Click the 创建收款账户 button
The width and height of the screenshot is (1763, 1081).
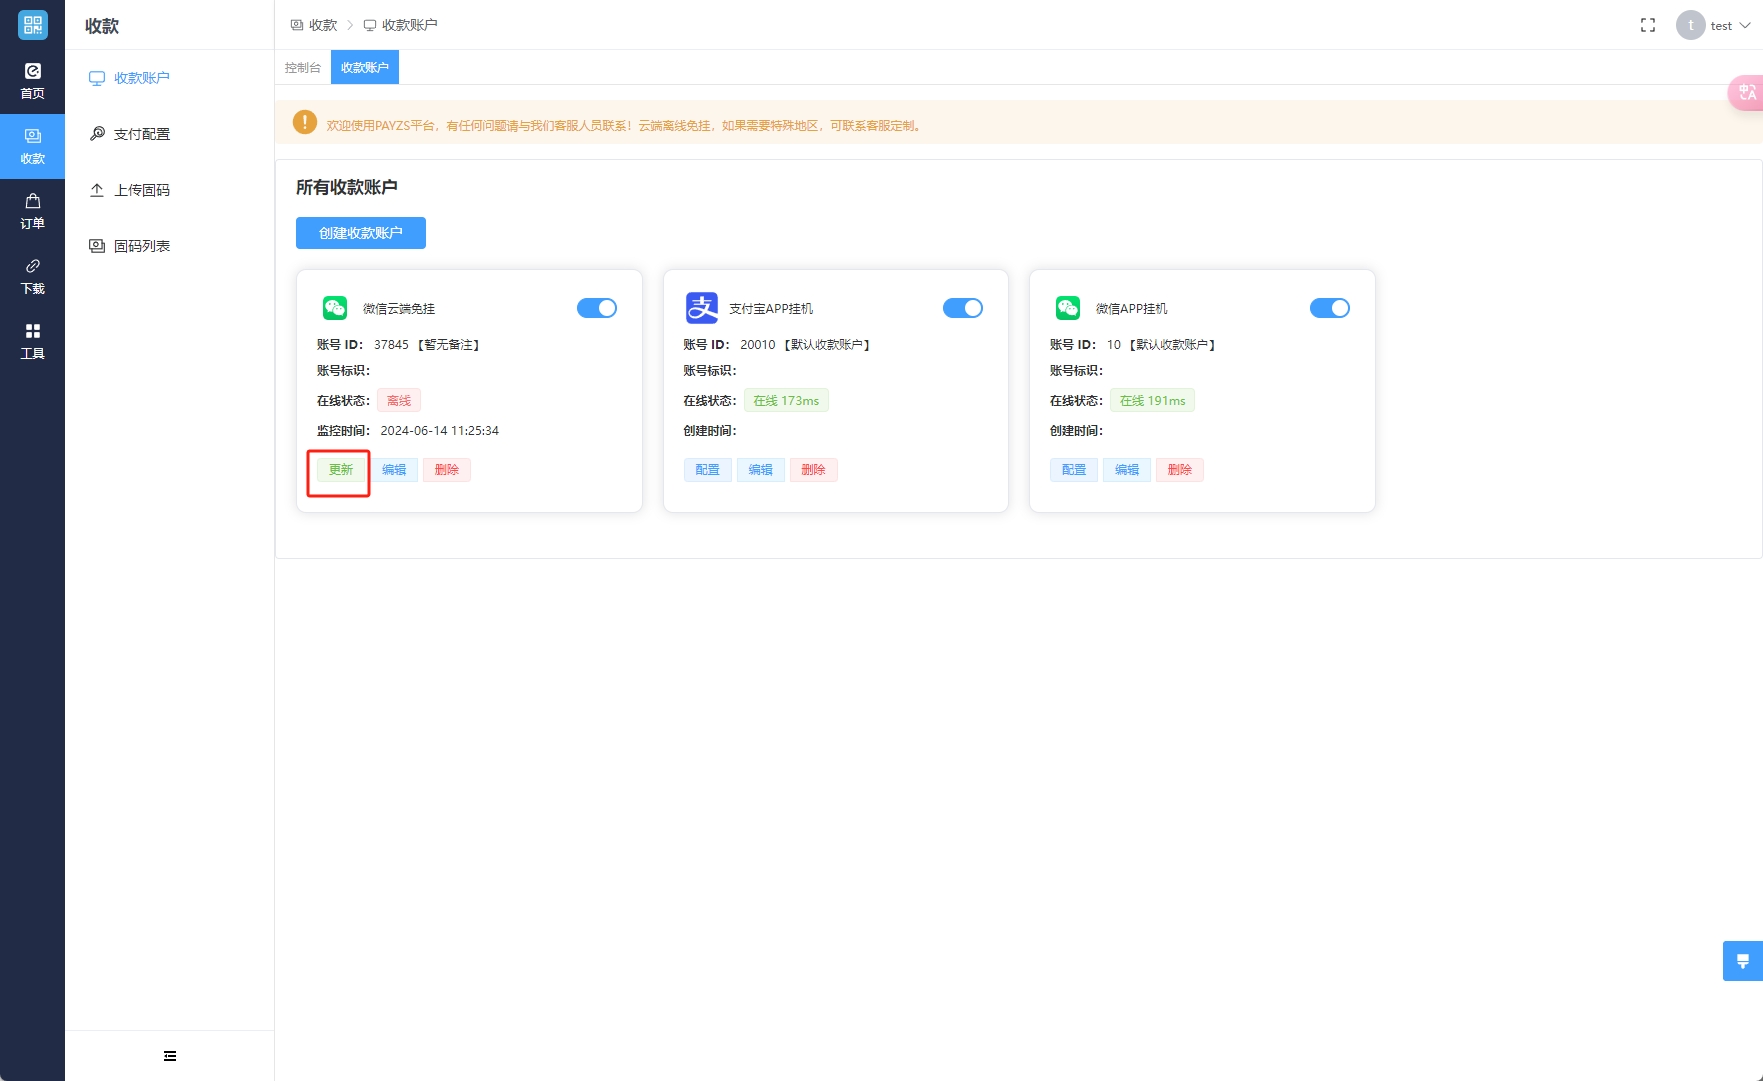coord(360,233)
